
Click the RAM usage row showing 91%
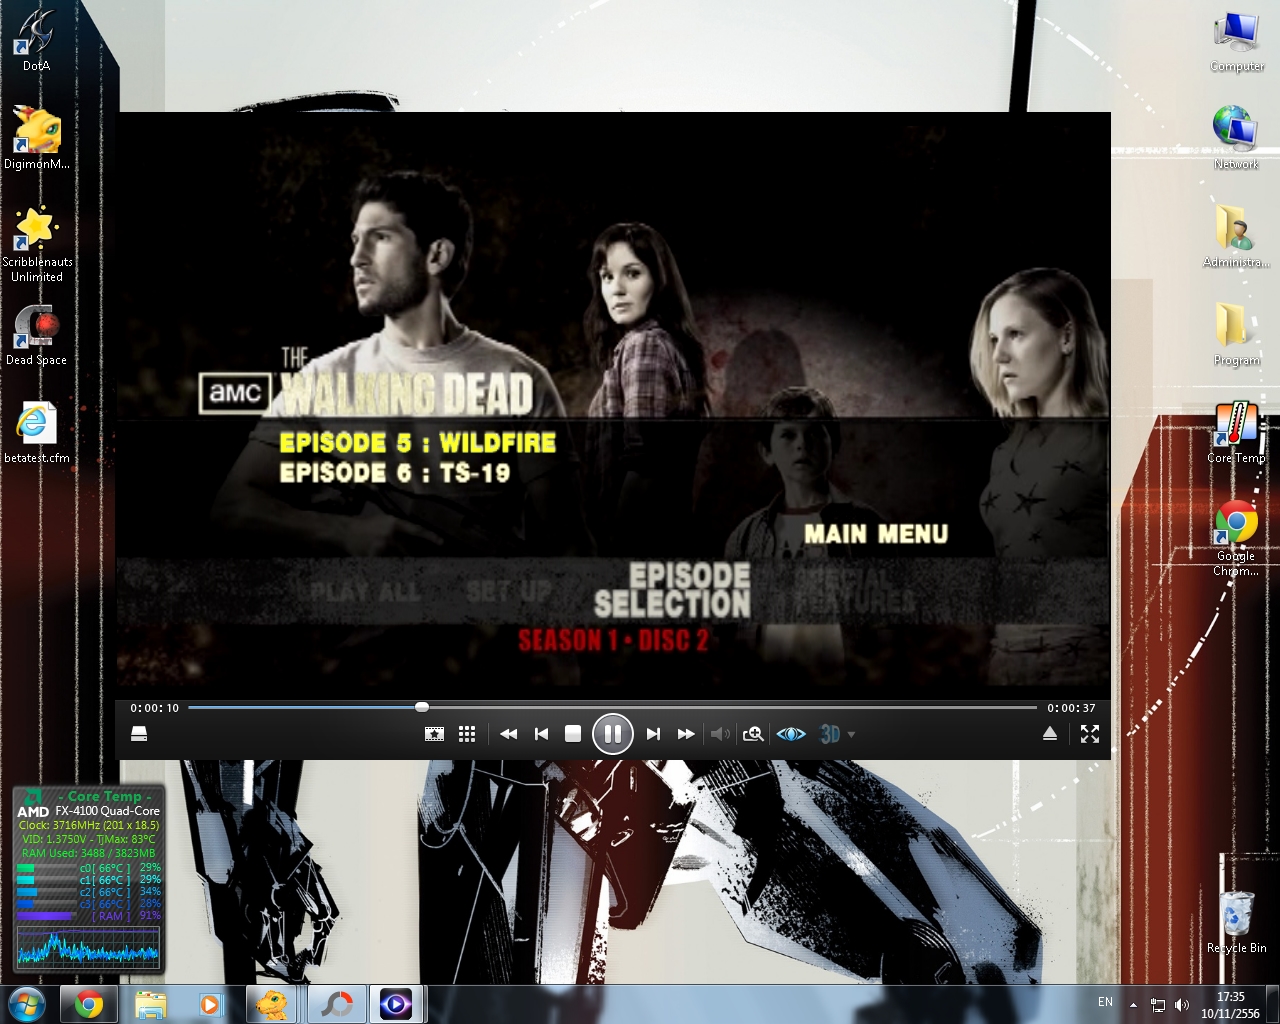(x=89, y=916)
